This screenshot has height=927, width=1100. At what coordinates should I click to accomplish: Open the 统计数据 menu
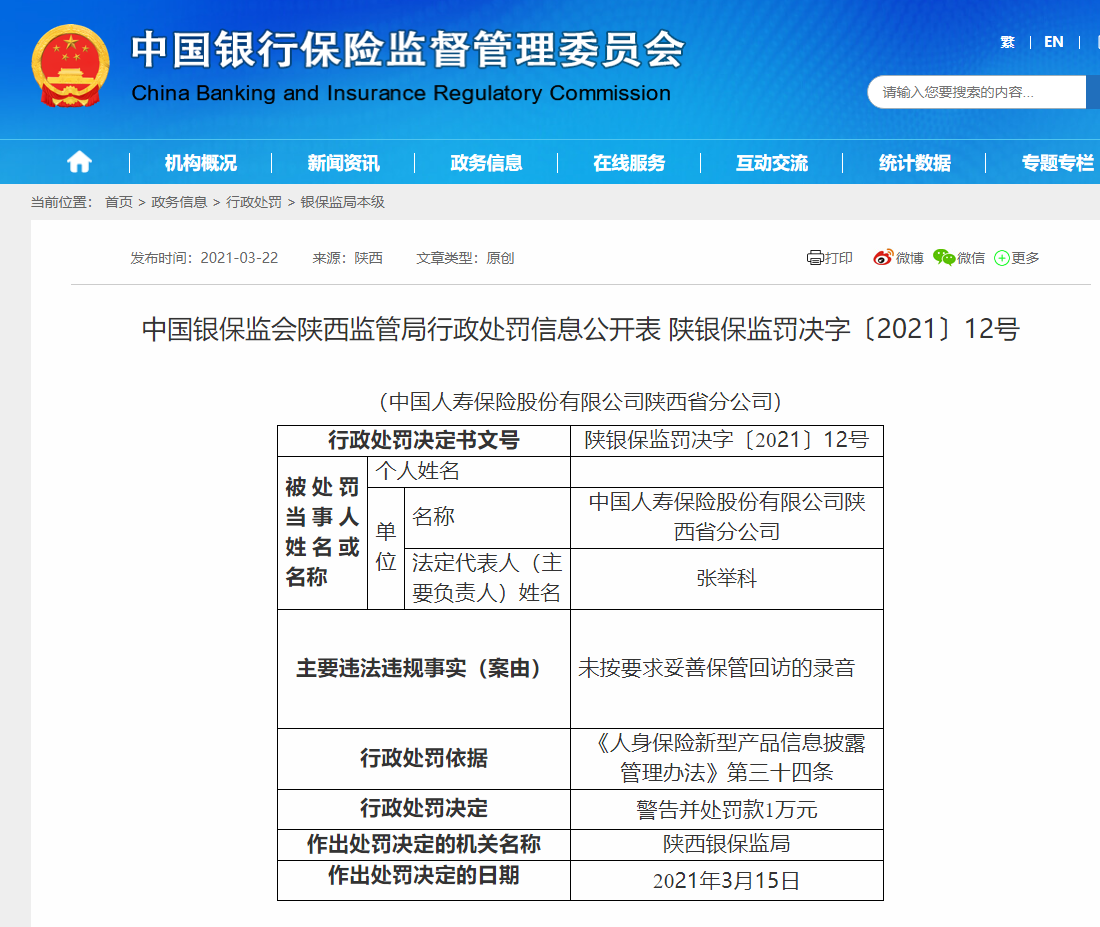[x=915, y=163]
